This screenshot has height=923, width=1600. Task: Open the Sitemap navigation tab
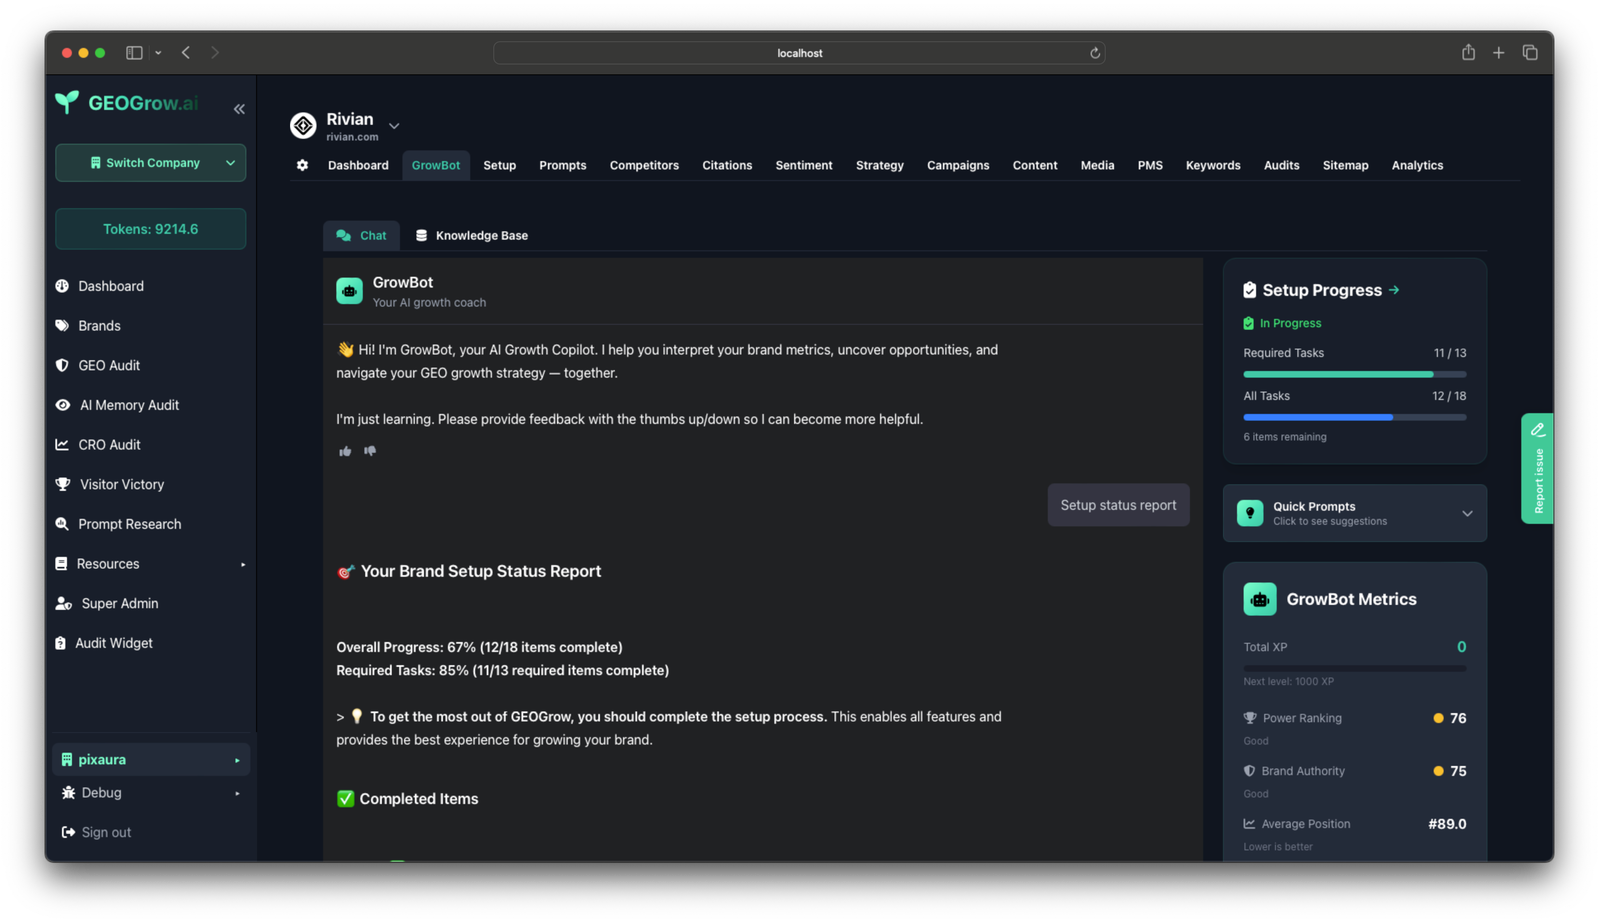1345,166
